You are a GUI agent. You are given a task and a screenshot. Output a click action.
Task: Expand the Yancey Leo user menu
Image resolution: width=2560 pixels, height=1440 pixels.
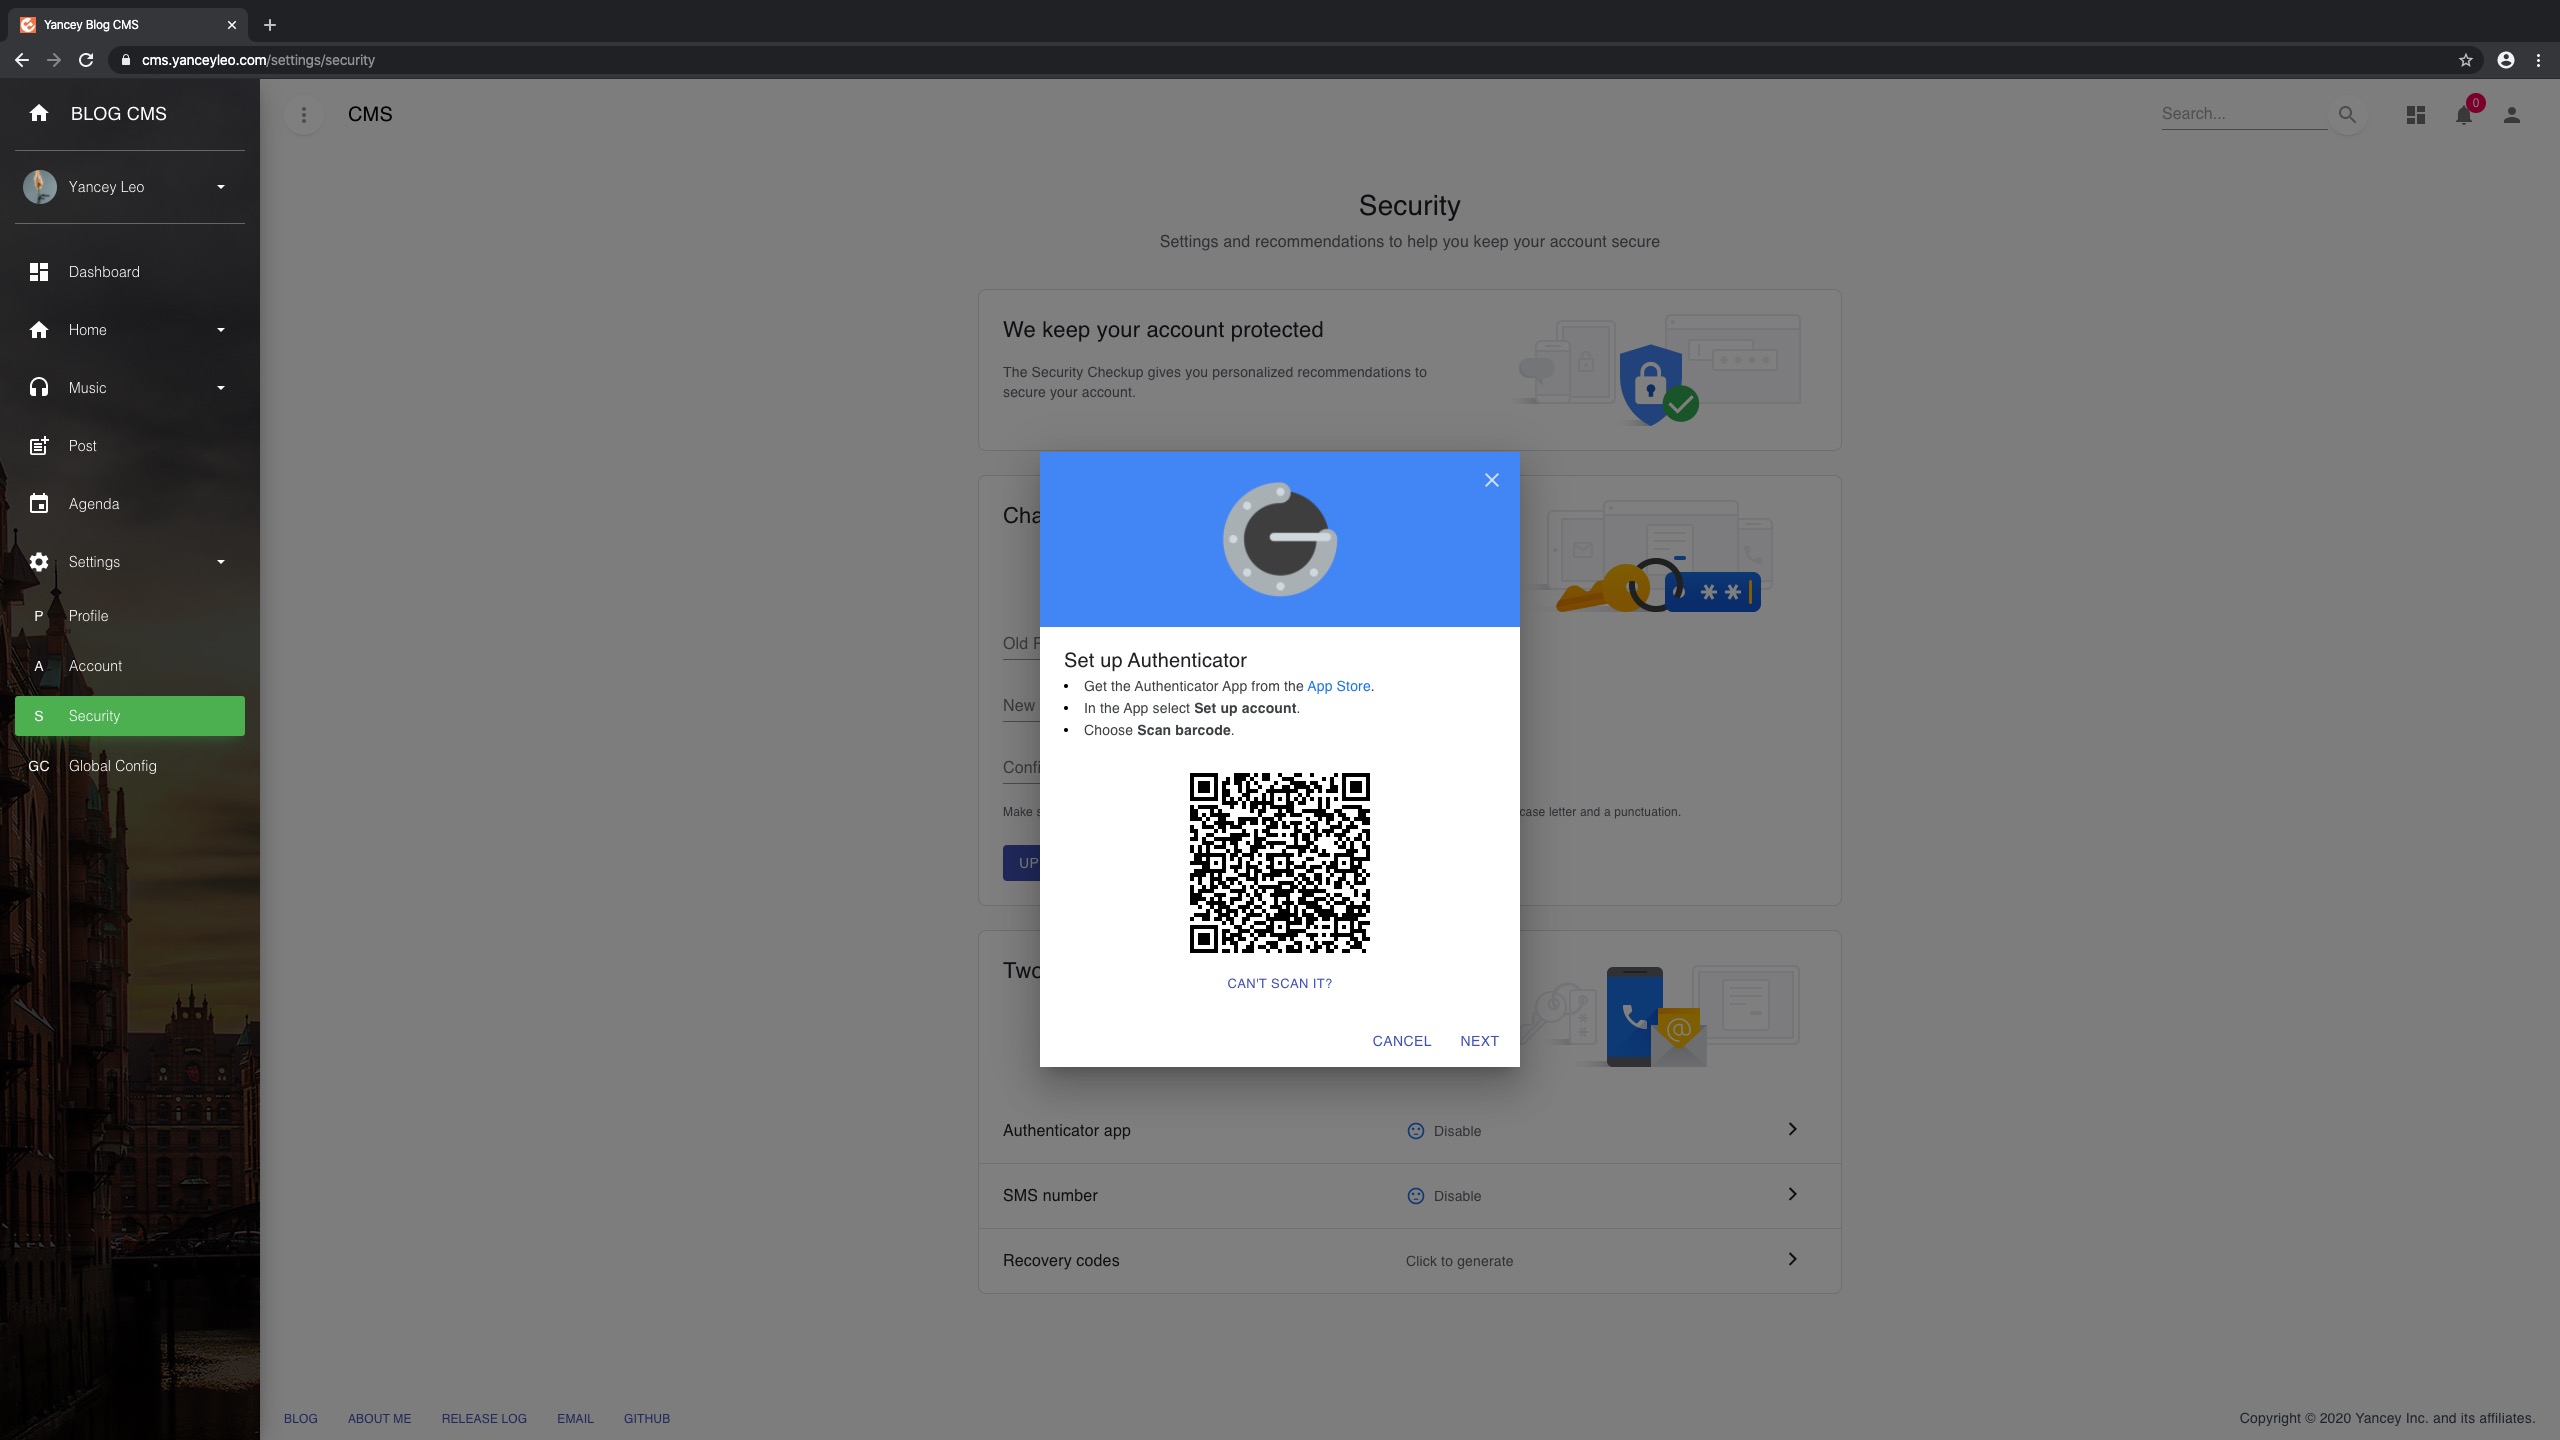click(221, 187)
